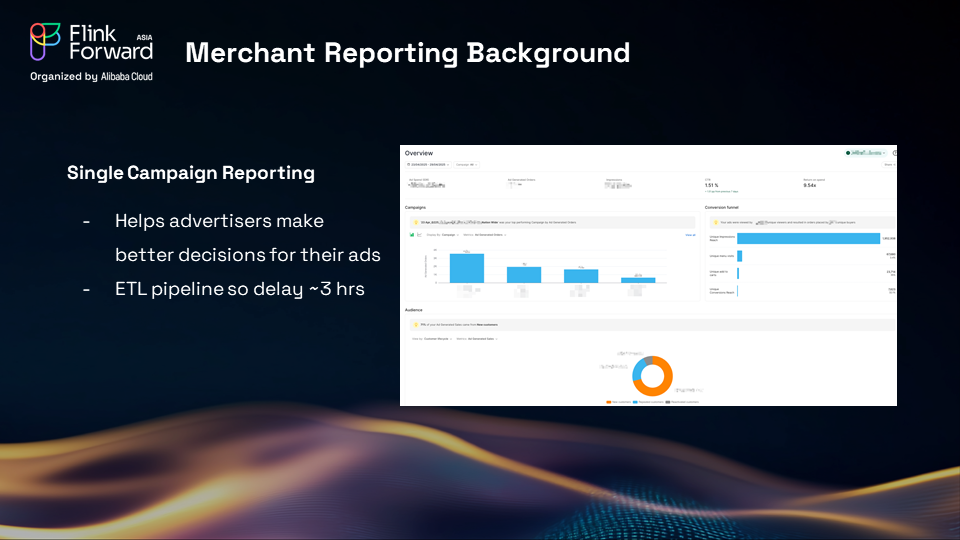960x540 pixels.
Task: Open the Campaign filter dropdown
Action: 467,165
